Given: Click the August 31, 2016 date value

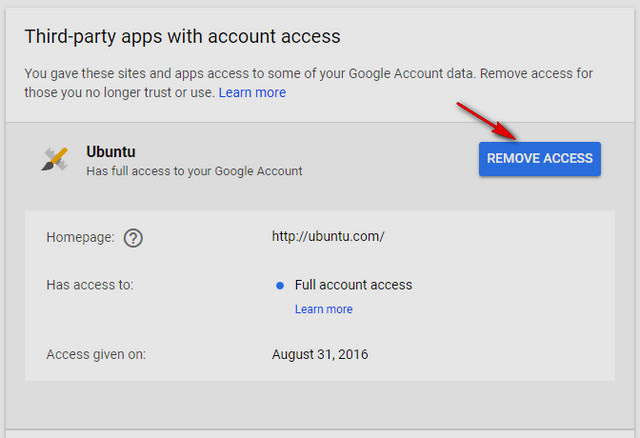Looking at the screenshot, I should click(x=320, y=354).
